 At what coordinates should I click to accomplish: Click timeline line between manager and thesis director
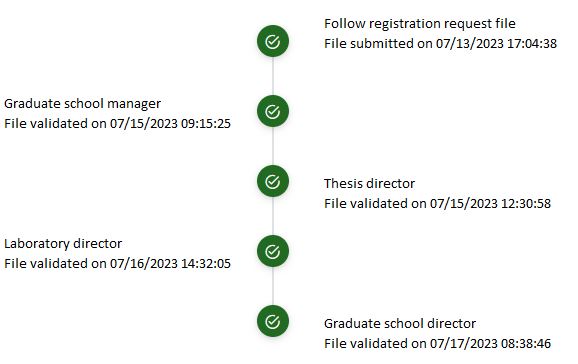coord(273,146)
